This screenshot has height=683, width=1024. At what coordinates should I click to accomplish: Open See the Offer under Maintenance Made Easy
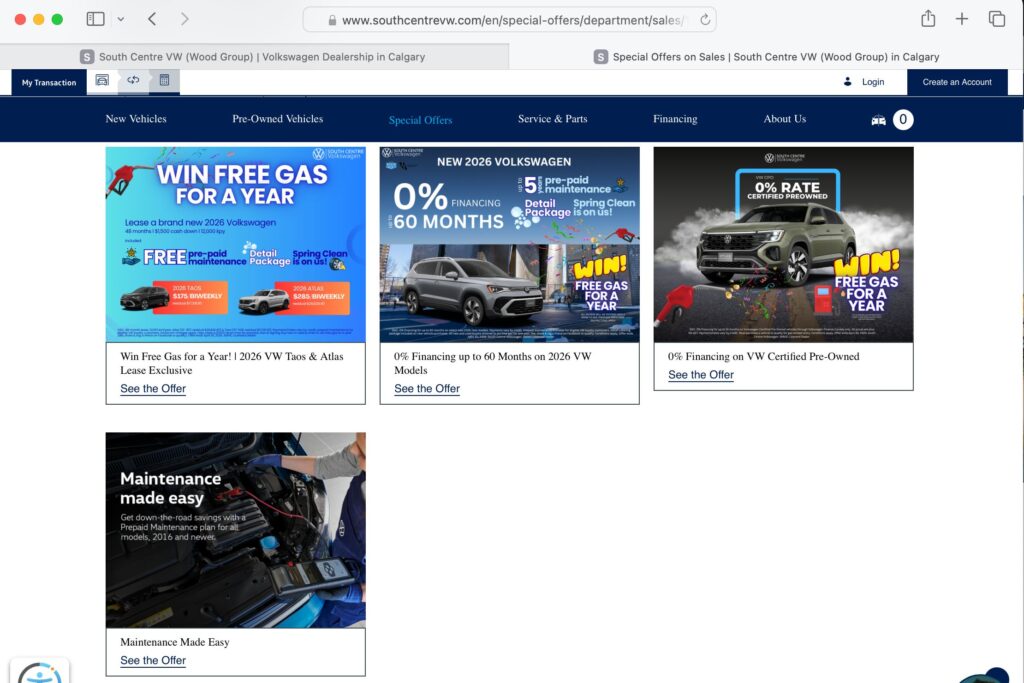(153, 661)
